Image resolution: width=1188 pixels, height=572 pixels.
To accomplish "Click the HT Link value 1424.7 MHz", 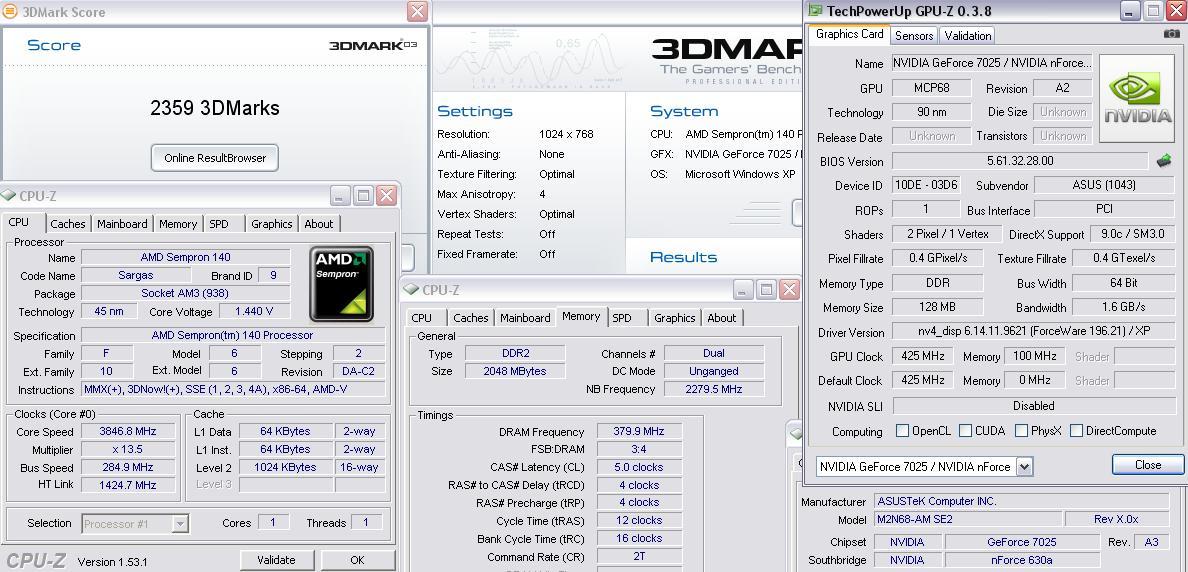I will click(x=127, y=485).
